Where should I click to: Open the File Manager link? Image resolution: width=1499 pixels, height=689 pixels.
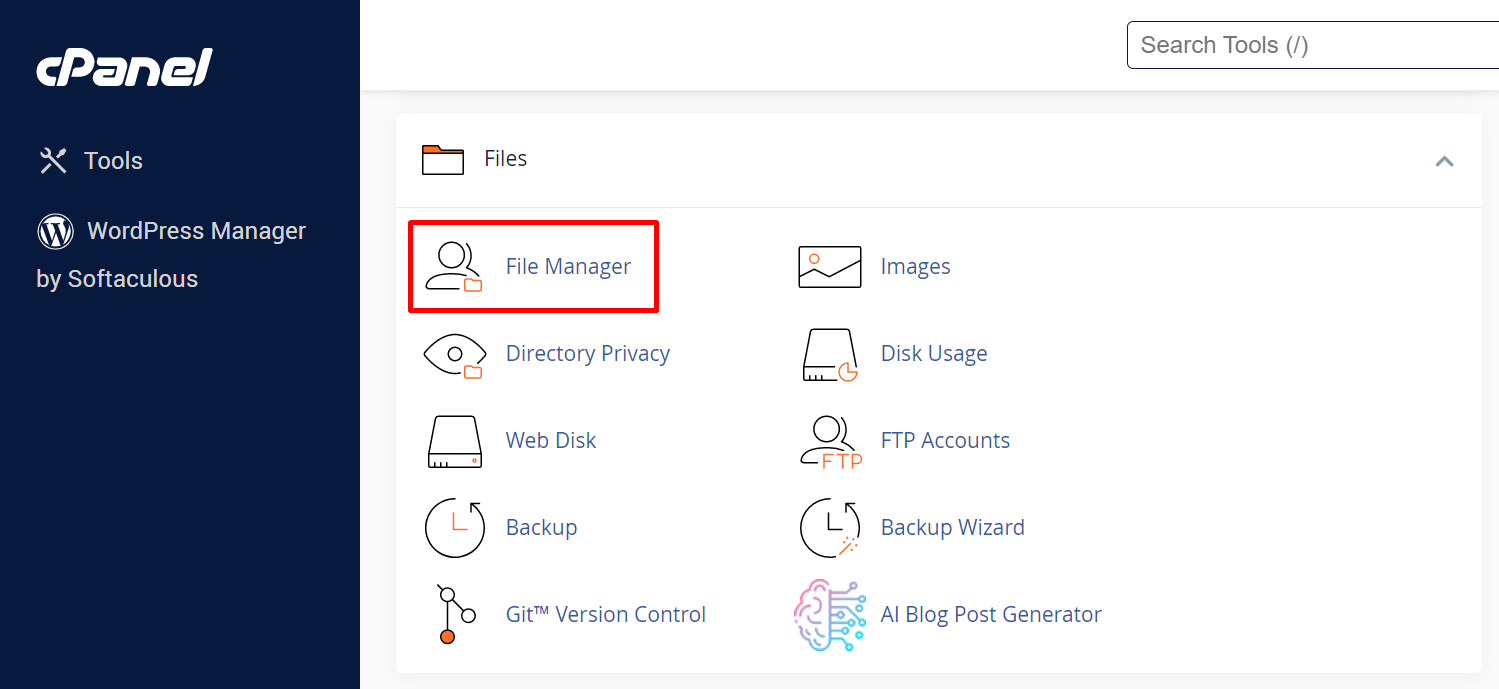[568, 267]
